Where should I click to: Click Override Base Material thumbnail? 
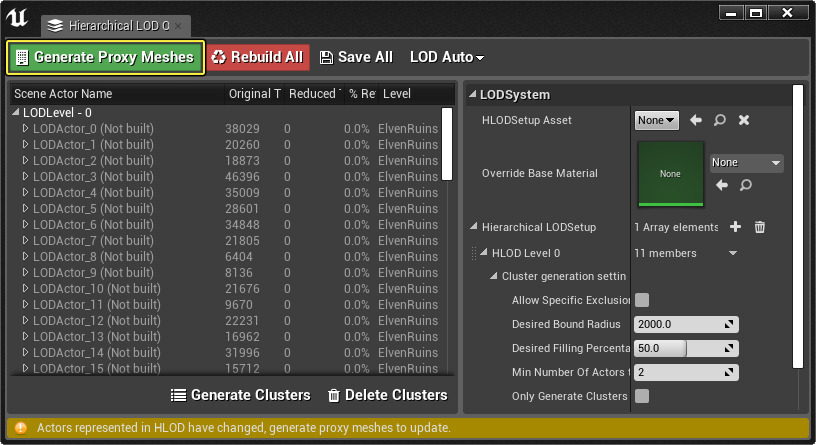pyautogui.click(x=671, y=174)
